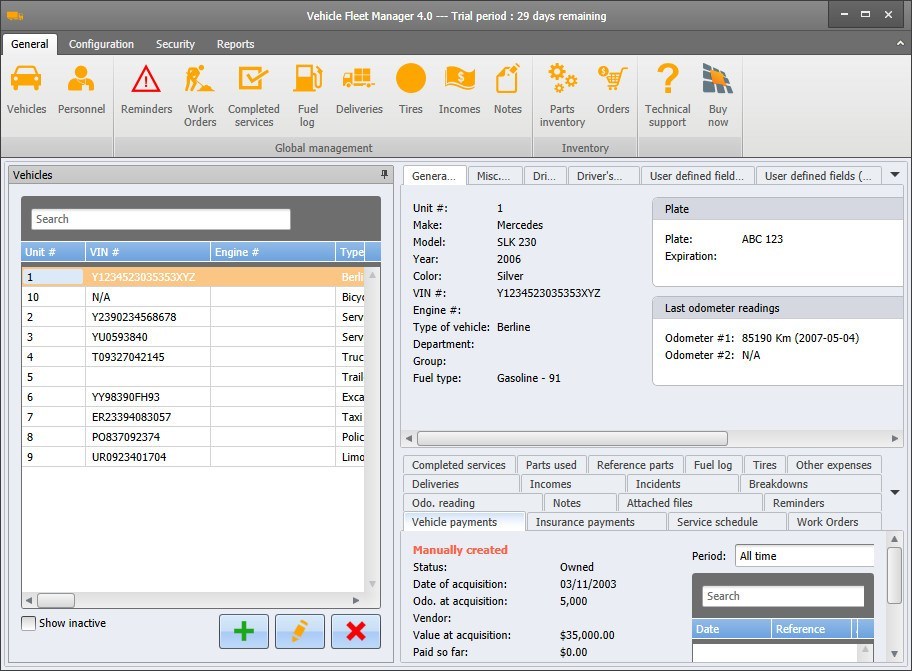
Task: Open Reminders from the ribbon
Action: click(x=146, y=90)
